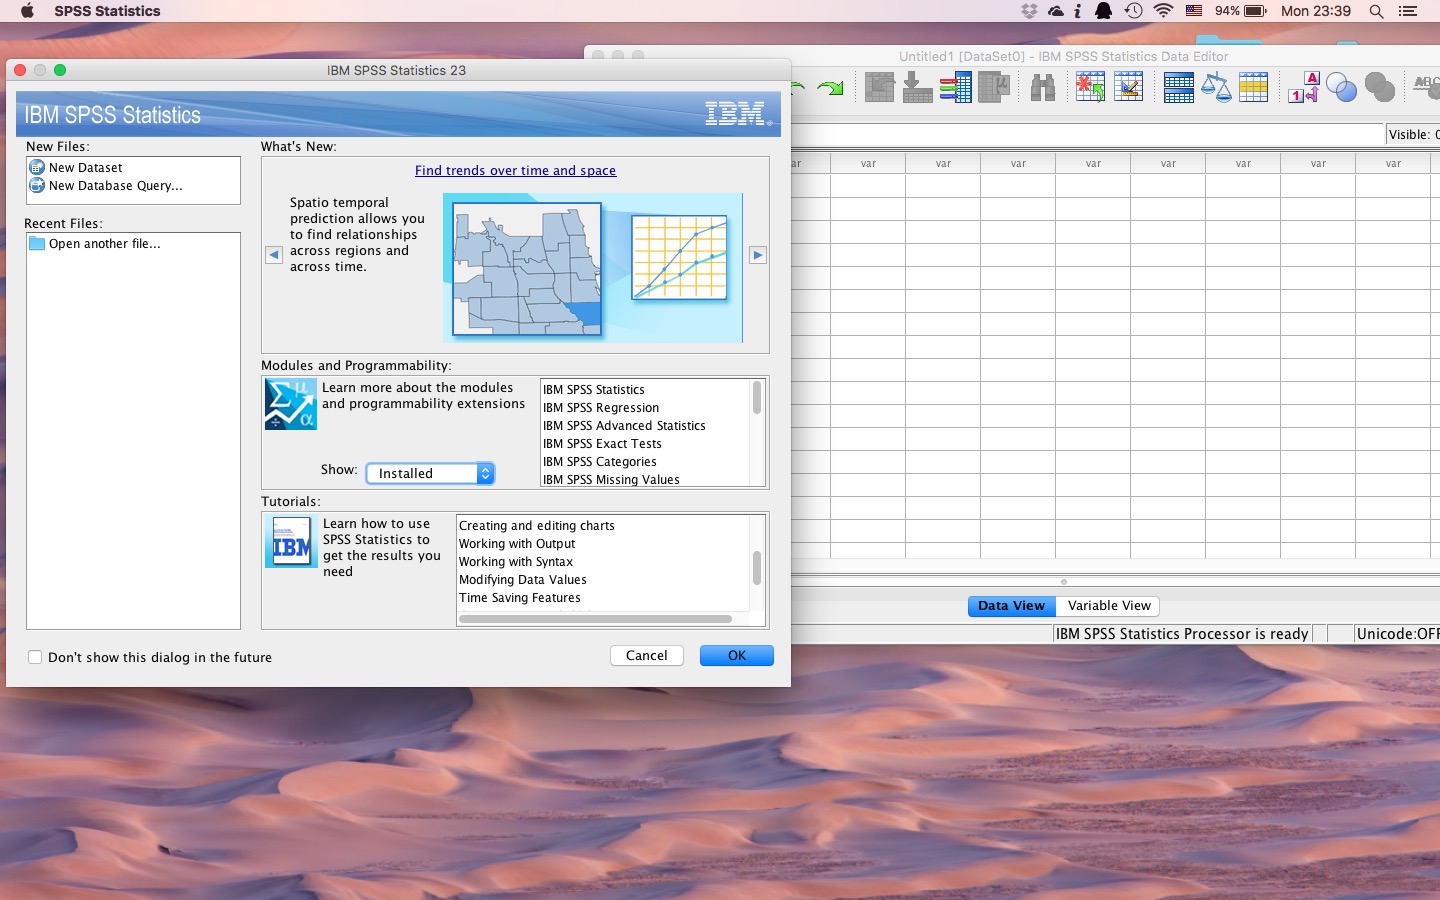Click the Dropbox menu bar icon
Screen dimensions: 1440x900
click(1029, 11)
